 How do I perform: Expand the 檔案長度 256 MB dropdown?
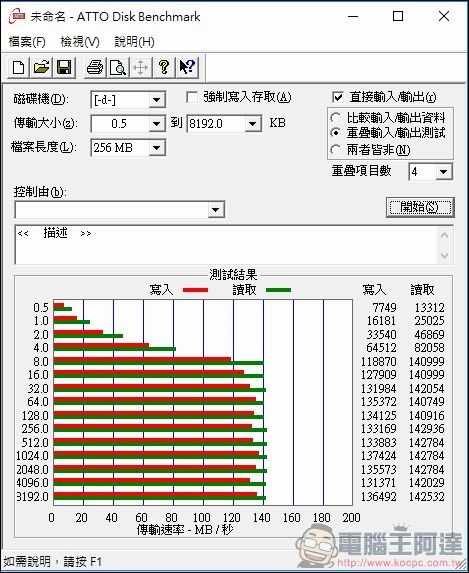(x=156, y=148)
